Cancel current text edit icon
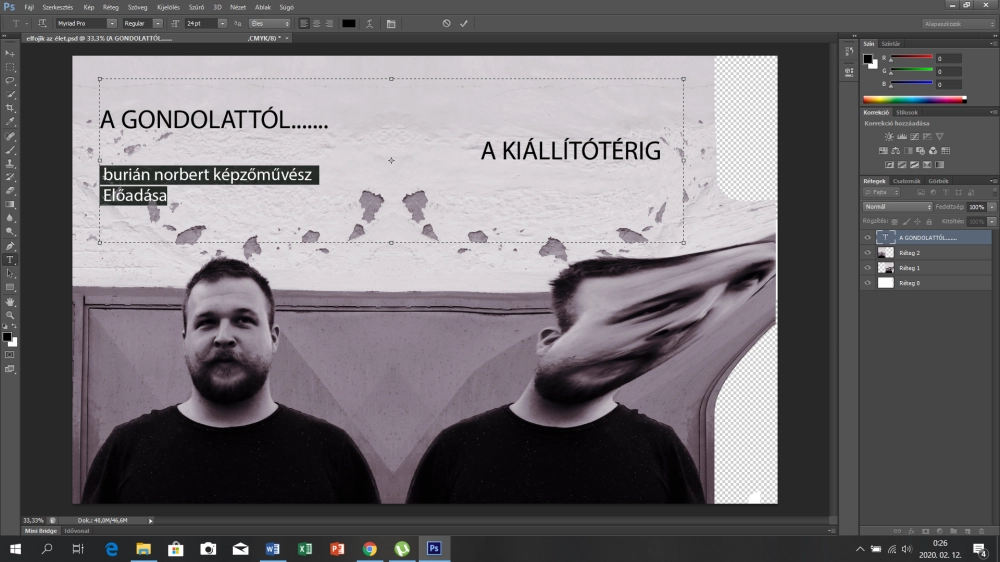The width and height of the screenshot is (1000, 562). coord(446,23)
